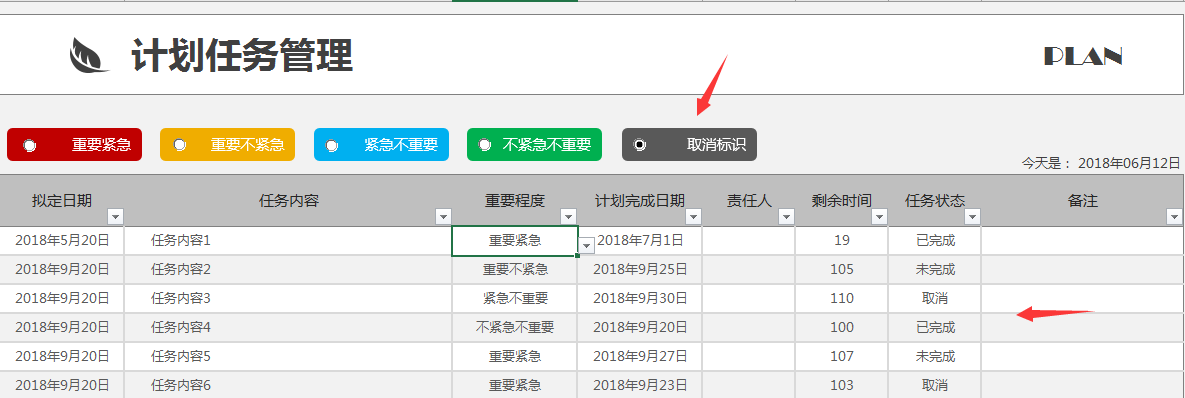This screenshot has width=1185, height=398.
Task: Select the 拟定日期 cell 2018年5月20日
Action: [x=62, y=241]
